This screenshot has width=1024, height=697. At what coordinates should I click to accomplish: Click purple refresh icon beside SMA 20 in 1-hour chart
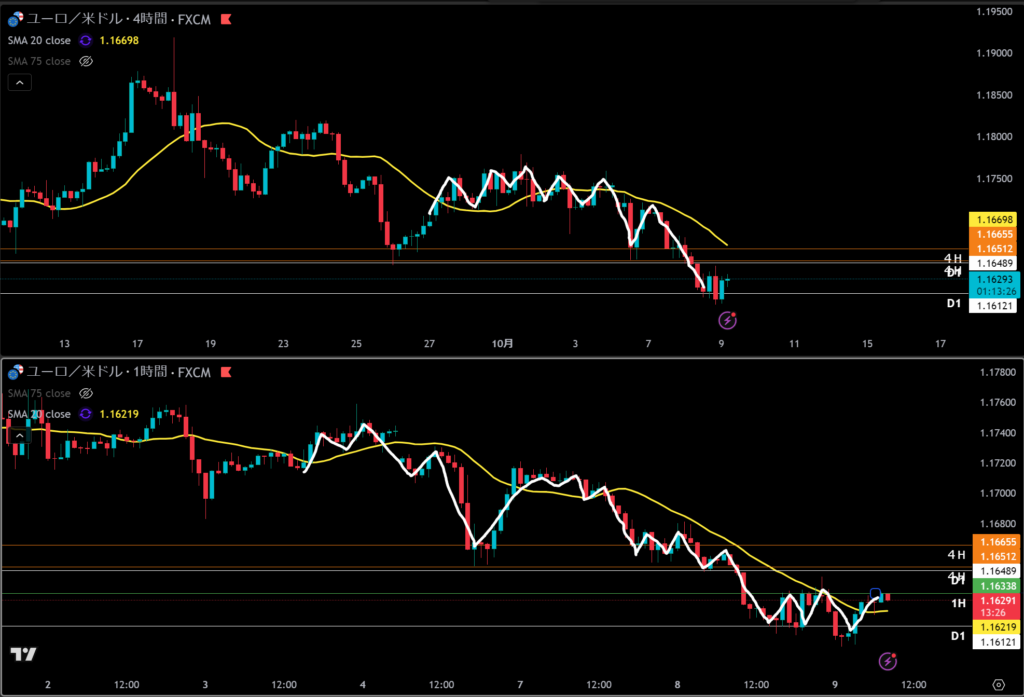pos(86,414)
